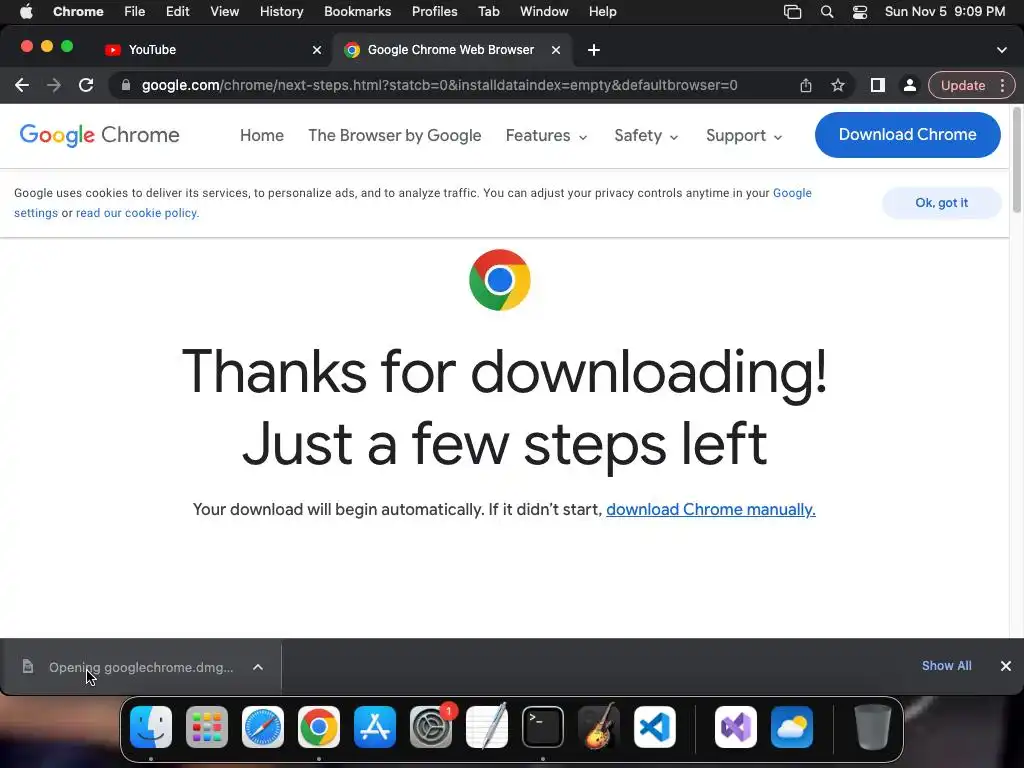Click the address bar URL
This screenshot has width=1024, height=768.
click(x=440, y=85)
